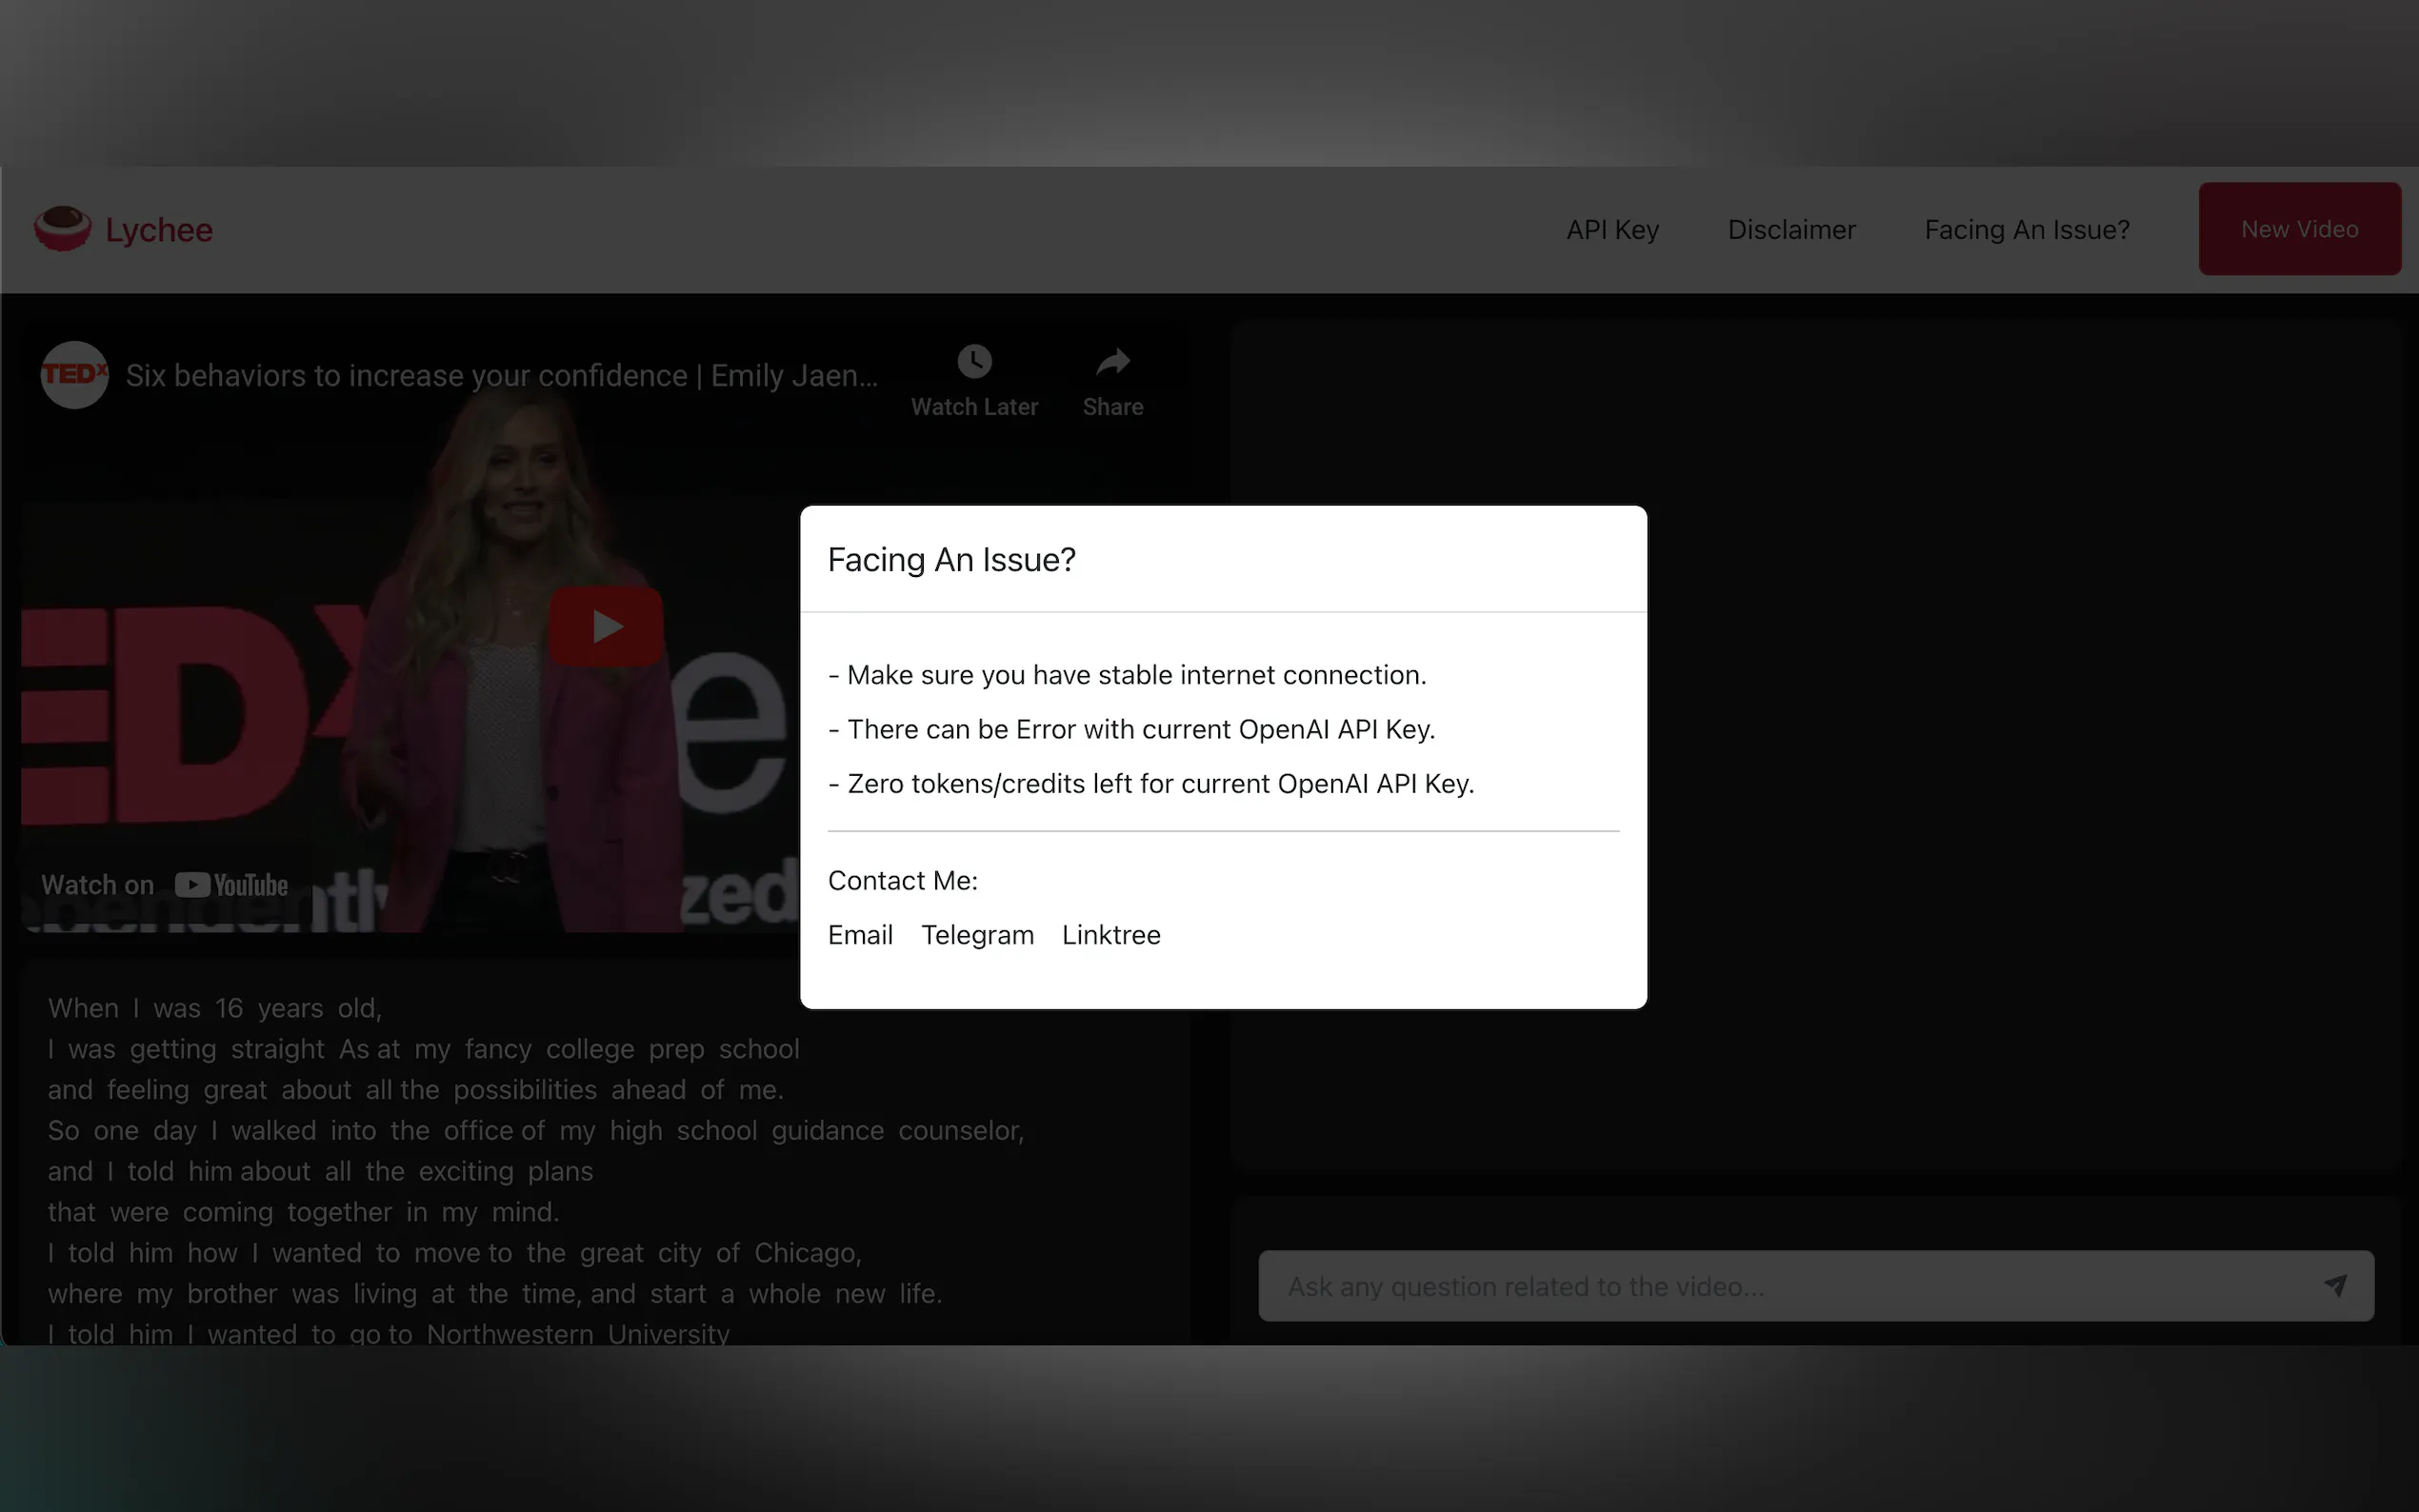Open the Email contact link

860,935
